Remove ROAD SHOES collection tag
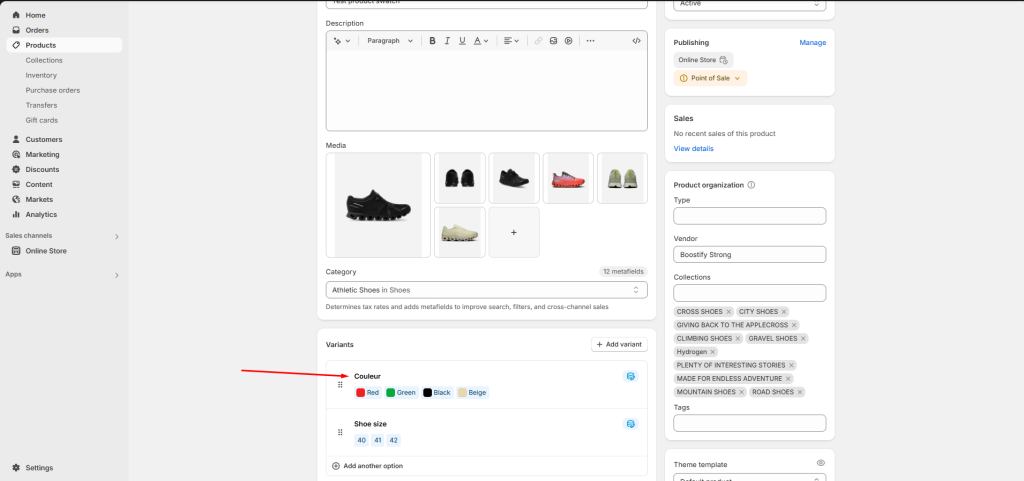Screen dimensions: 1024x481 point(801,392)
